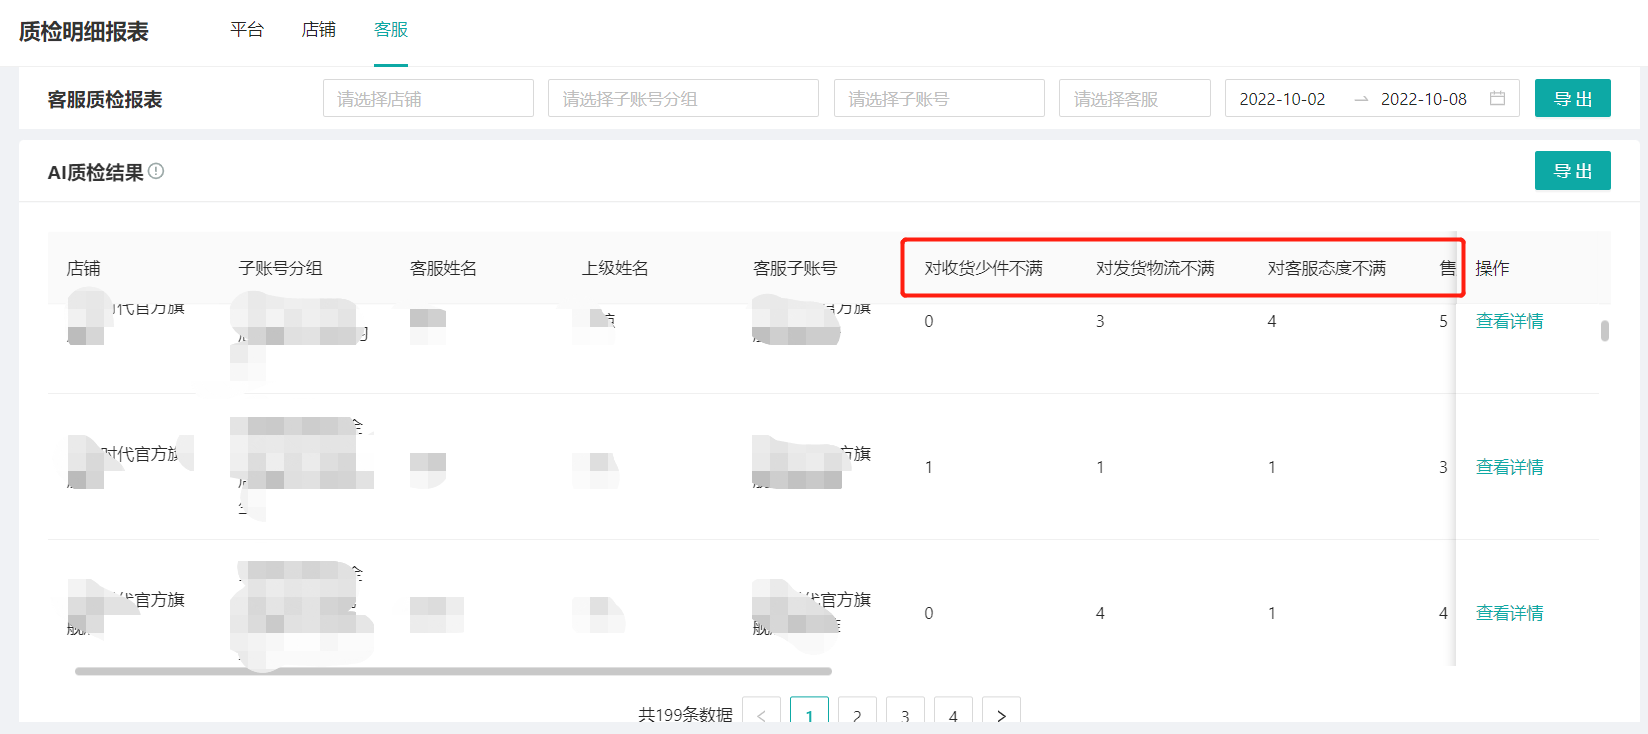
Task: Open the 请选择店铺 dropdown
Action: pyautogui.click(x=428, y=98)
